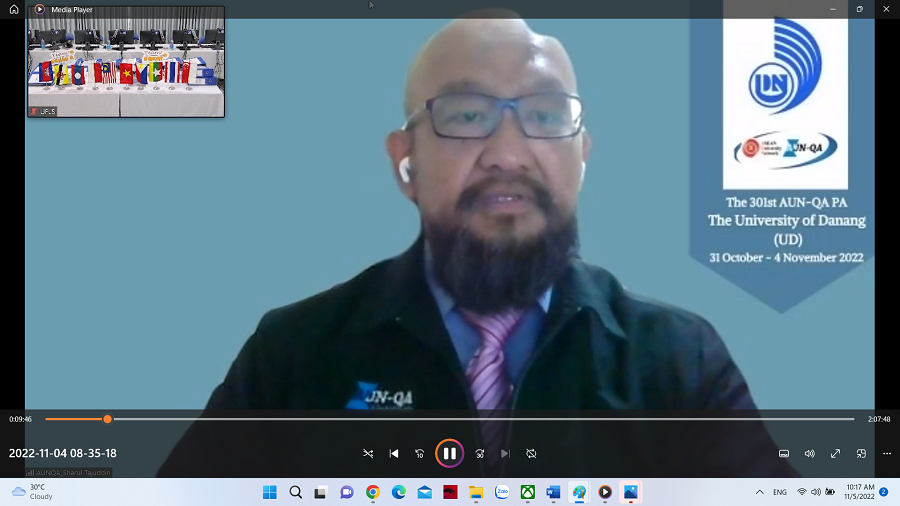
Task: Show hidden system tray icons
Action: click(759, 492)
